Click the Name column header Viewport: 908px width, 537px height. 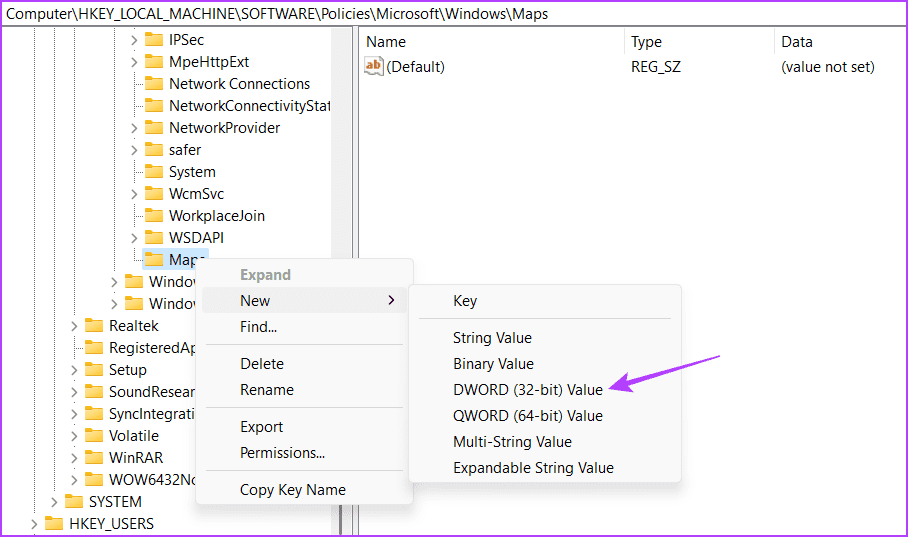[493, 42]
